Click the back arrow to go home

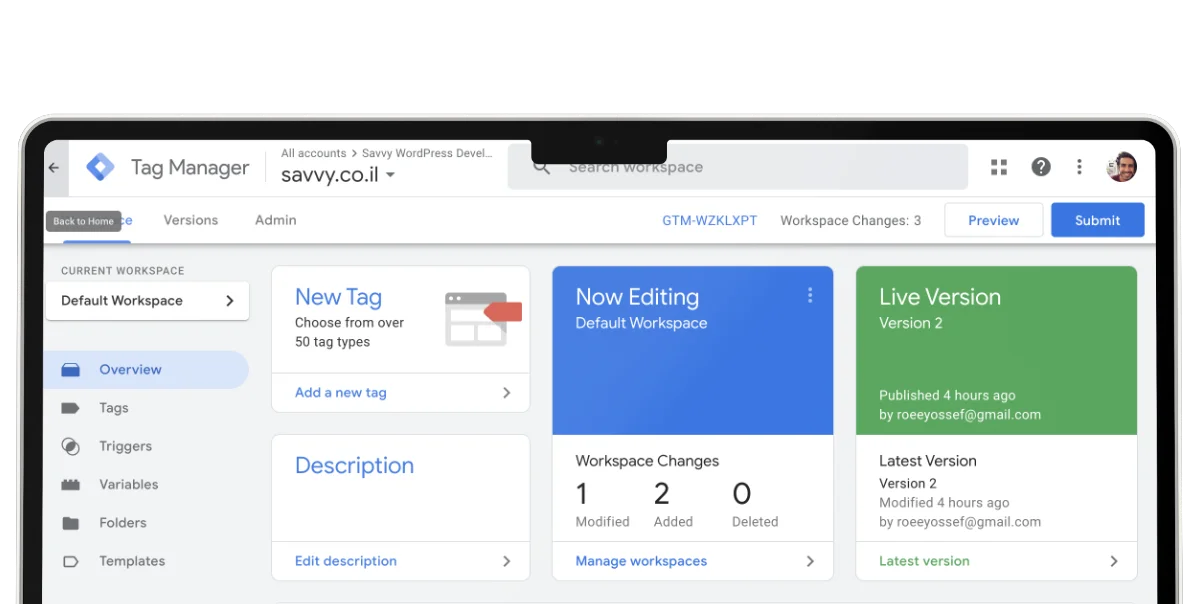pos(54,168)
